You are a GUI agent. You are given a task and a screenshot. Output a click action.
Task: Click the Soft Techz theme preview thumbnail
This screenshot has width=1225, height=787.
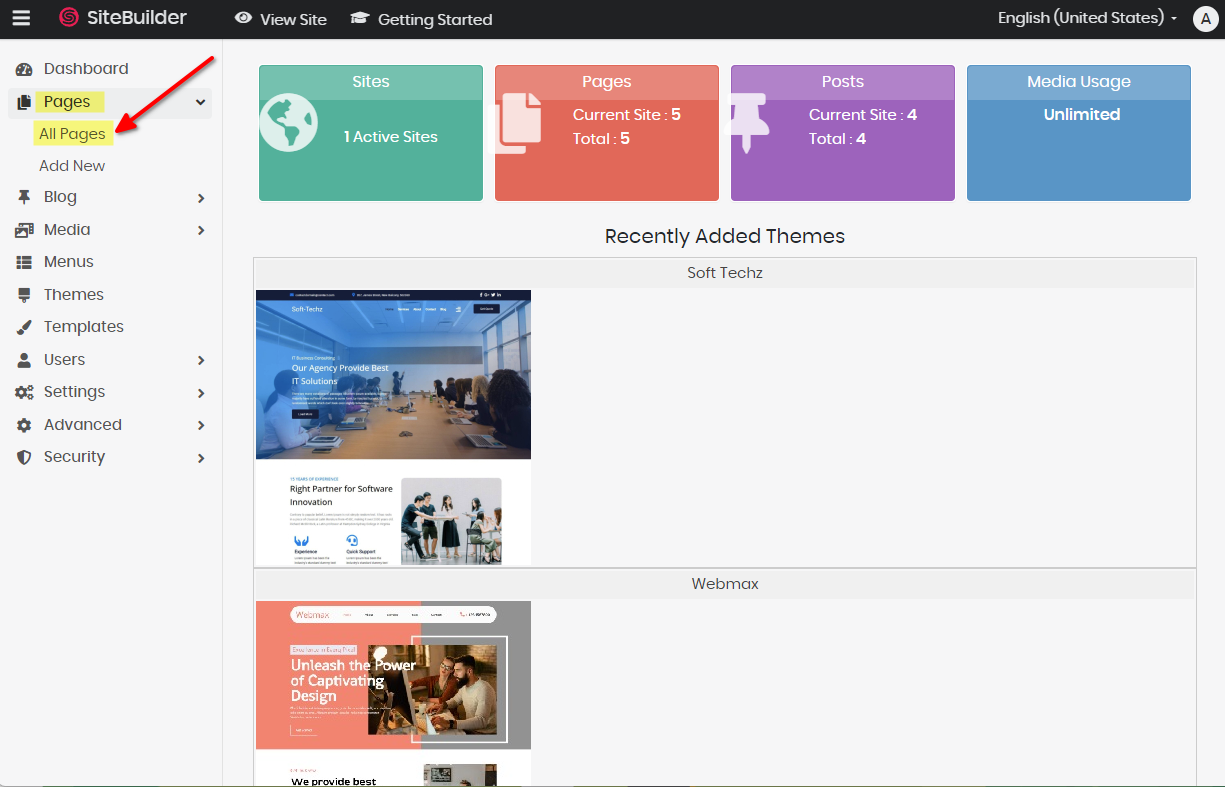(393, 427)
